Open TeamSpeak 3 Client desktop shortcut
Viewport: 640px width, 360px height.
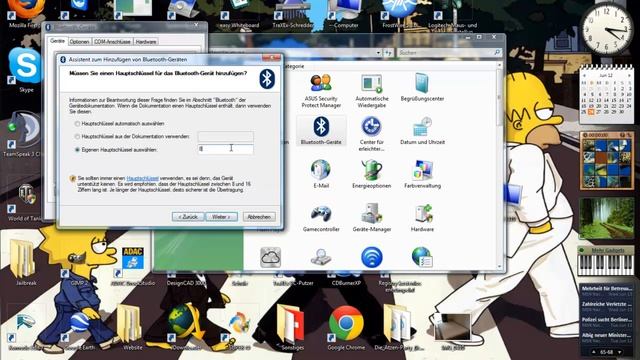tap(24, 135)
